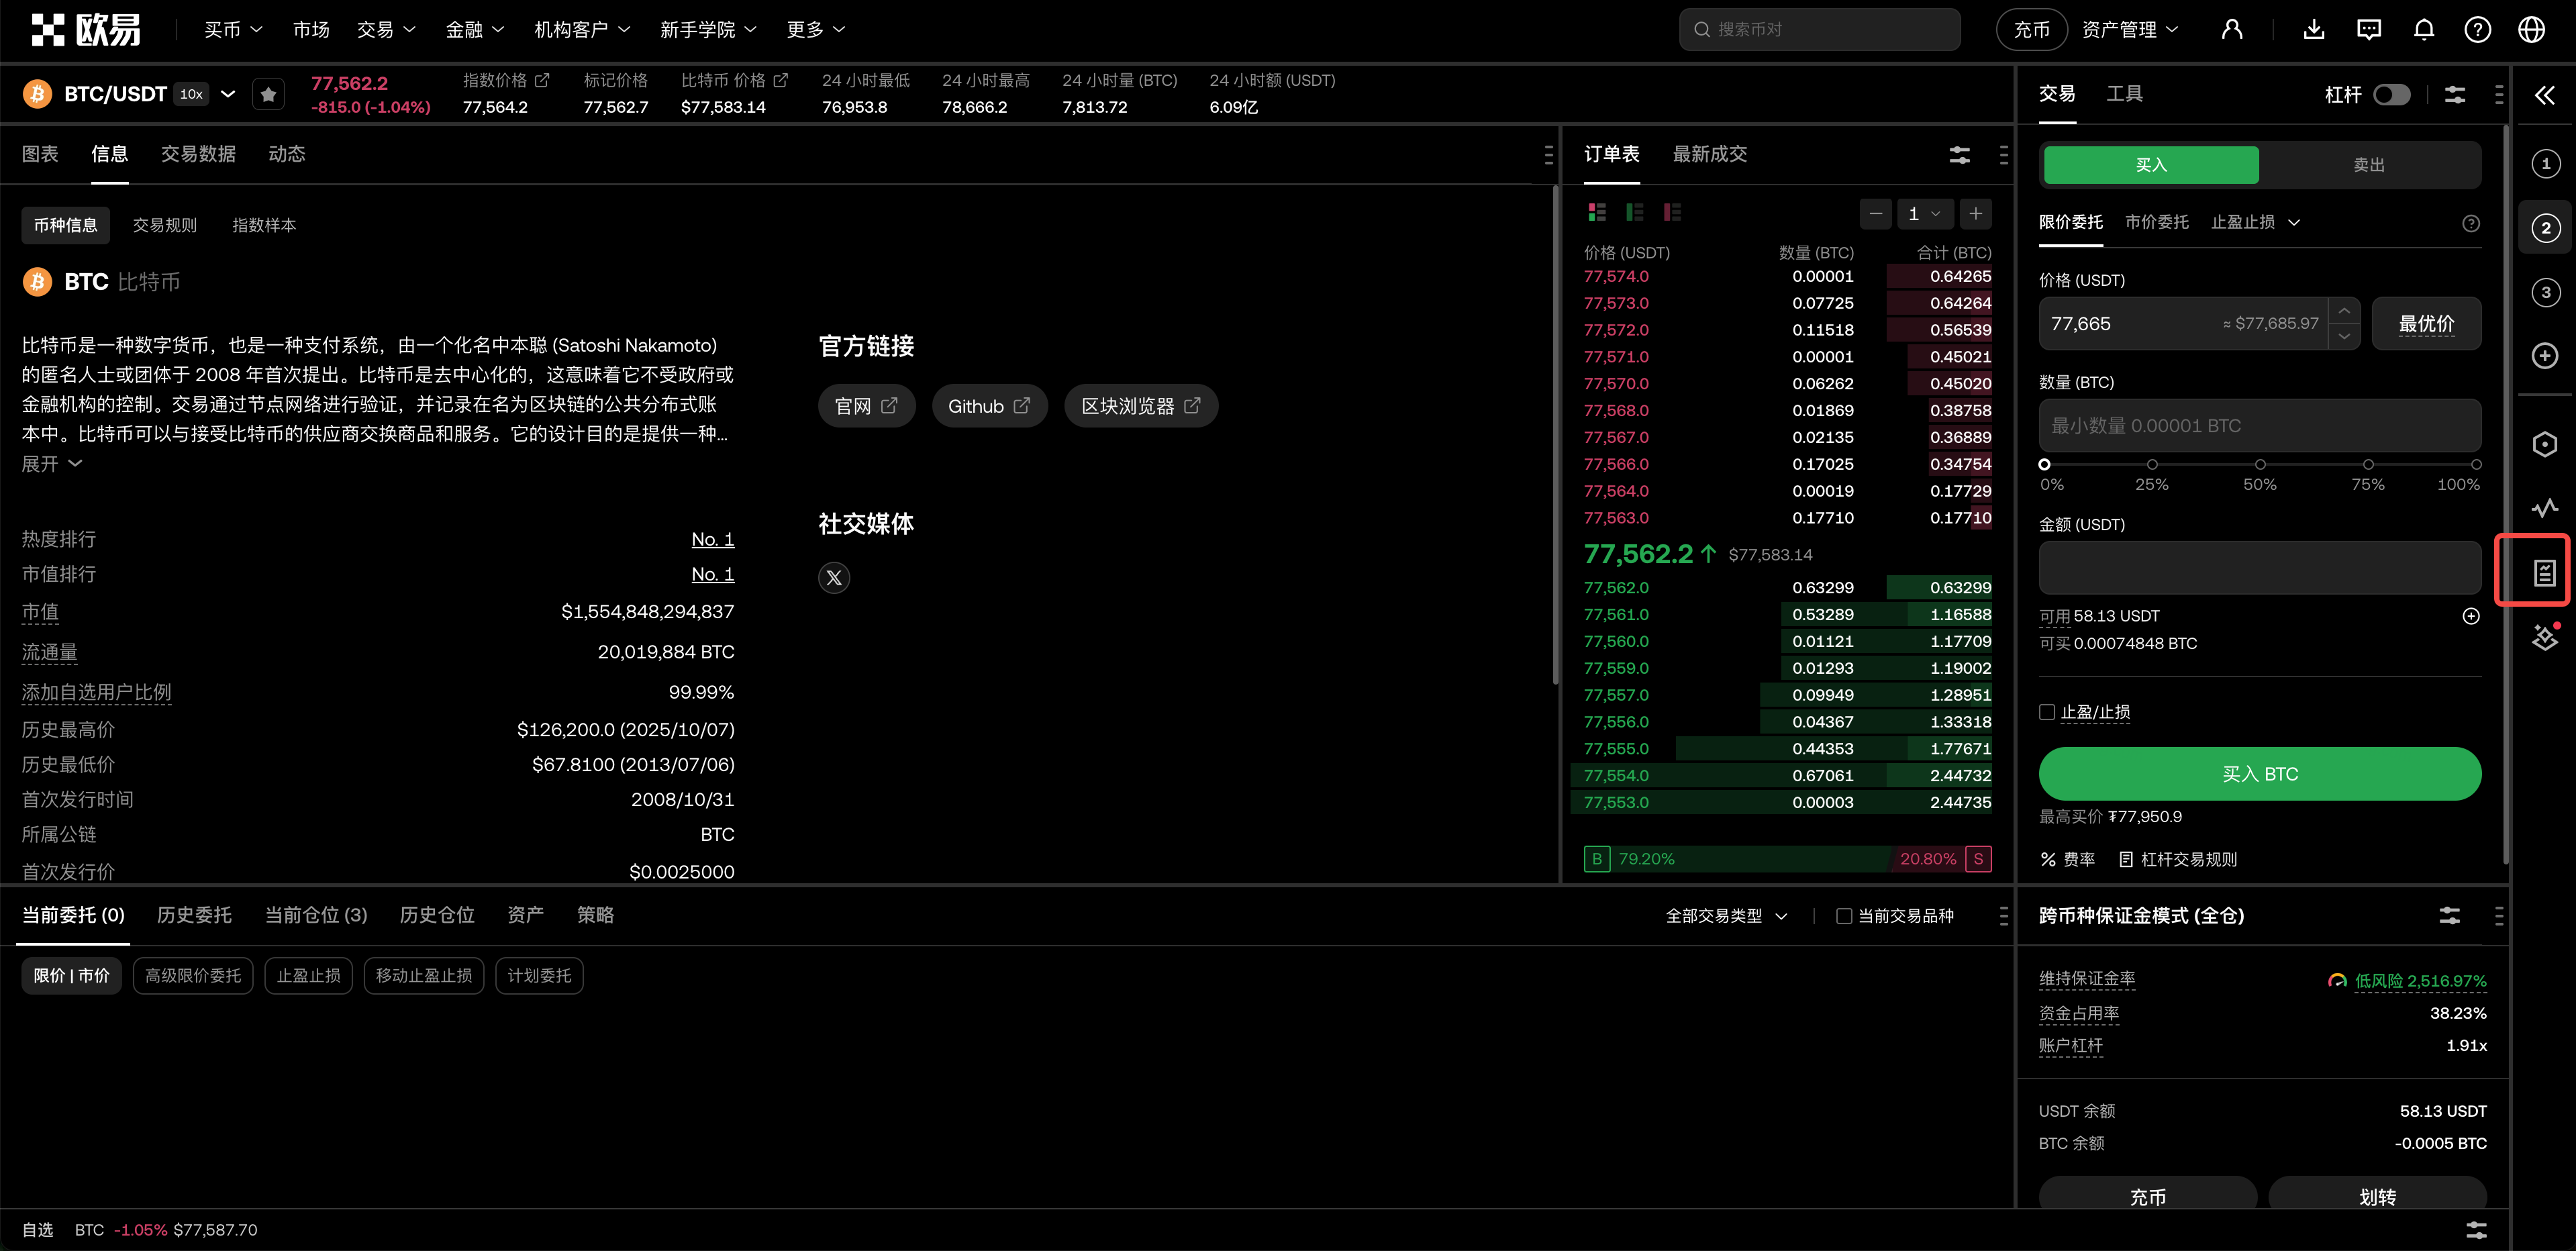Click the 最优价 button
2576x1251 pixels.
2426,324
